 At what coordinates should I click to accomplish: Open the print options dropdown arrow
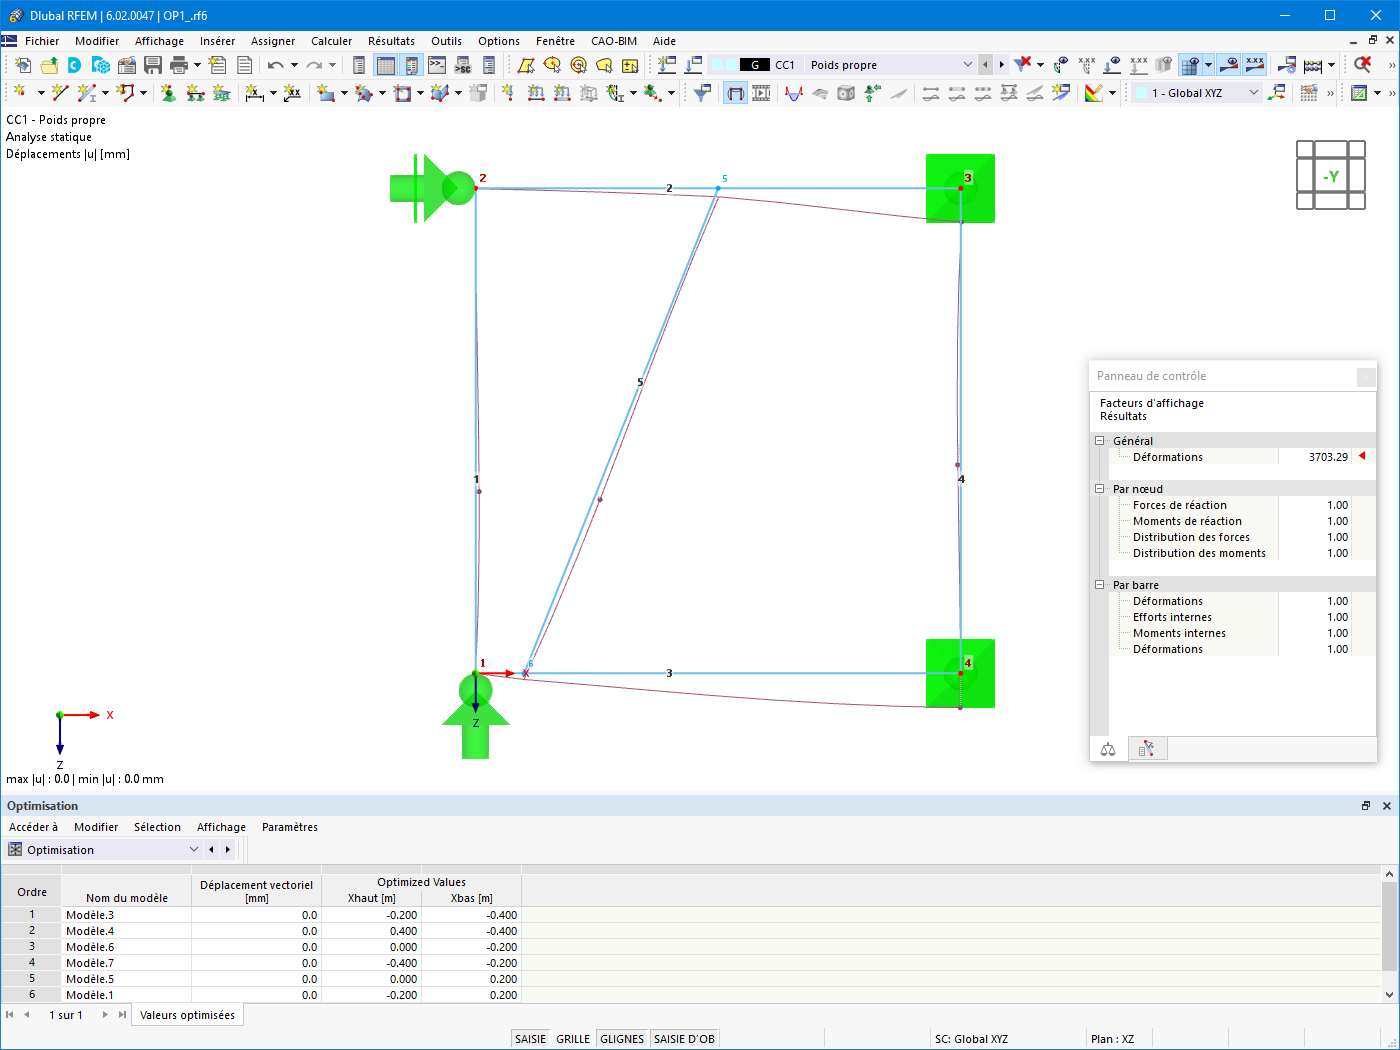click(x=197, y=65)
